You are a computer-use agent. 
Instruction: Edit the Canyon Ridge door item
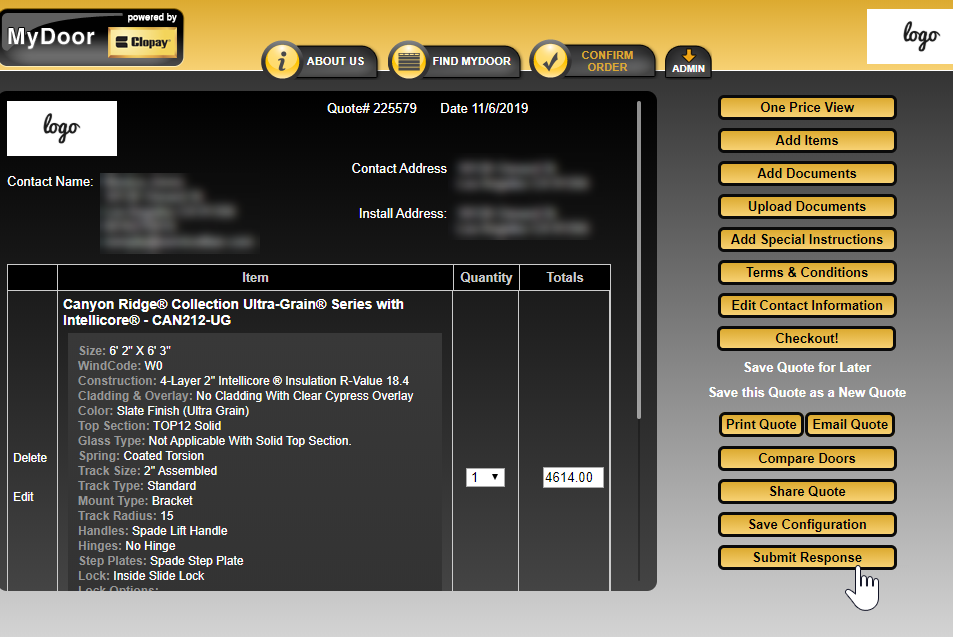click(x=23, y=497)
